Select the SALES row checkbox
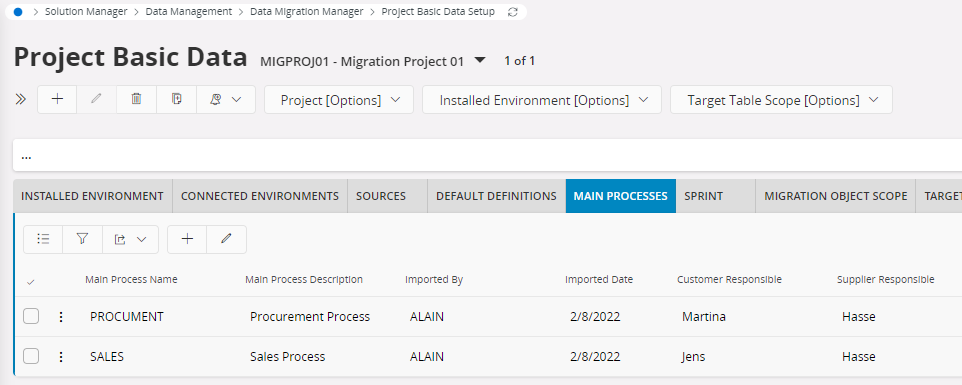 (x=31, y=356)
